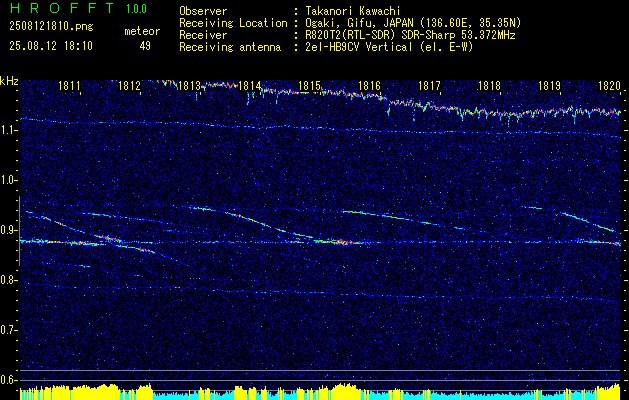Click the 1820 time marker

609,85
